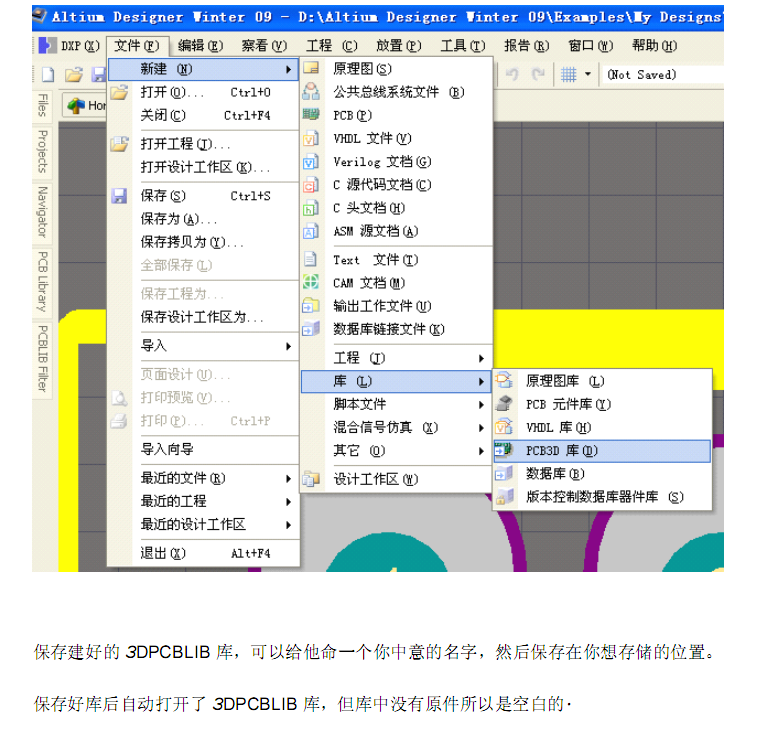The image size is (784, 754).
Task: Click the 数据库 (B) library icon
Action: pyautogui.click(x=504, y=473)
